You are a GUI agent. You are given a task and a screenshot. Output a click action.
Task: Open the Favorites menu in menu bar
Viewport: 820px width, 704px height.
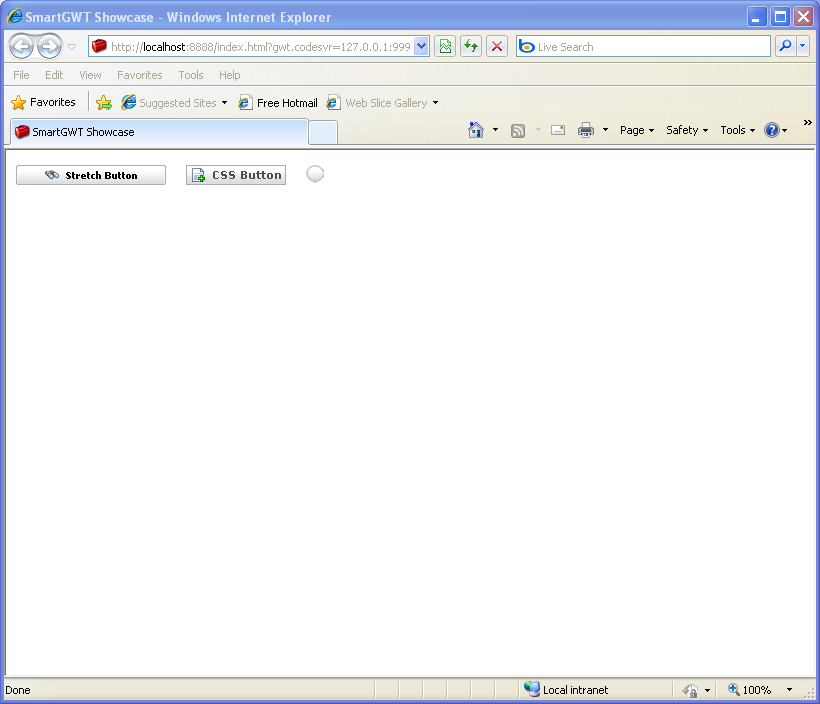click(140, 75)
